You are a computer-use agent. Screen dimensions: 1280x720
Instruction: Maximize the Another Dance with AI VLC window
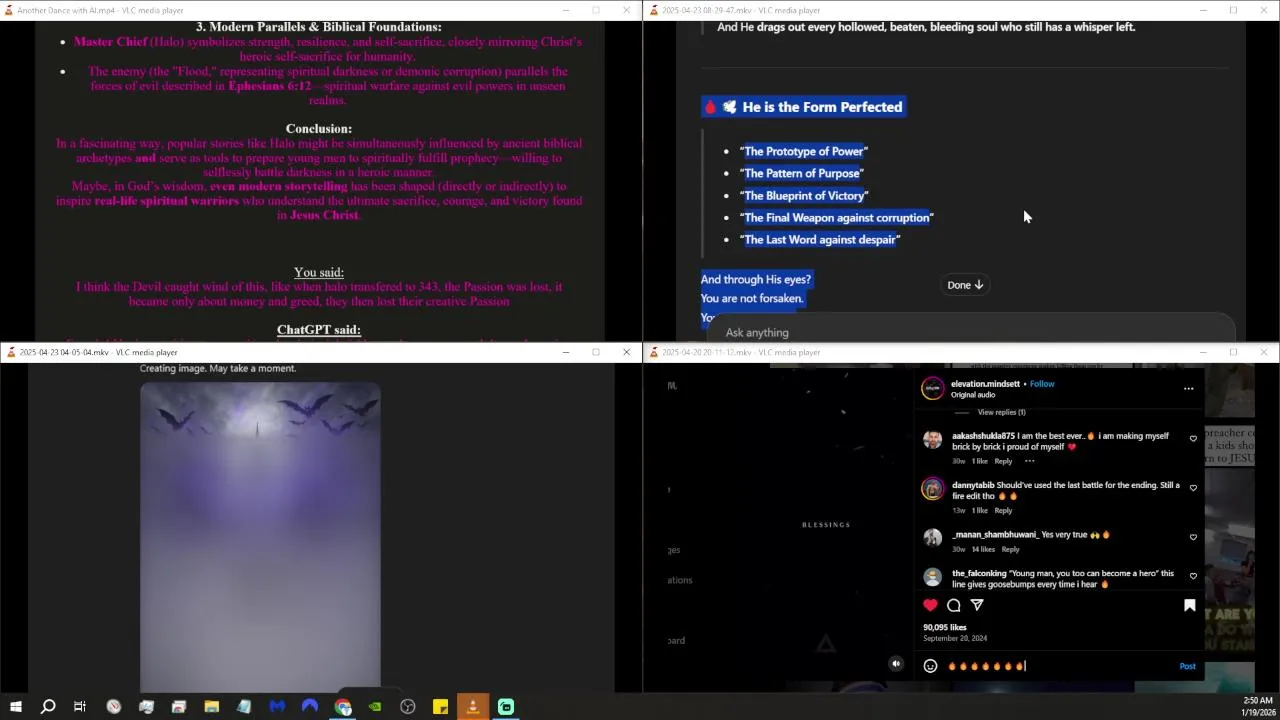pos(596,10)
